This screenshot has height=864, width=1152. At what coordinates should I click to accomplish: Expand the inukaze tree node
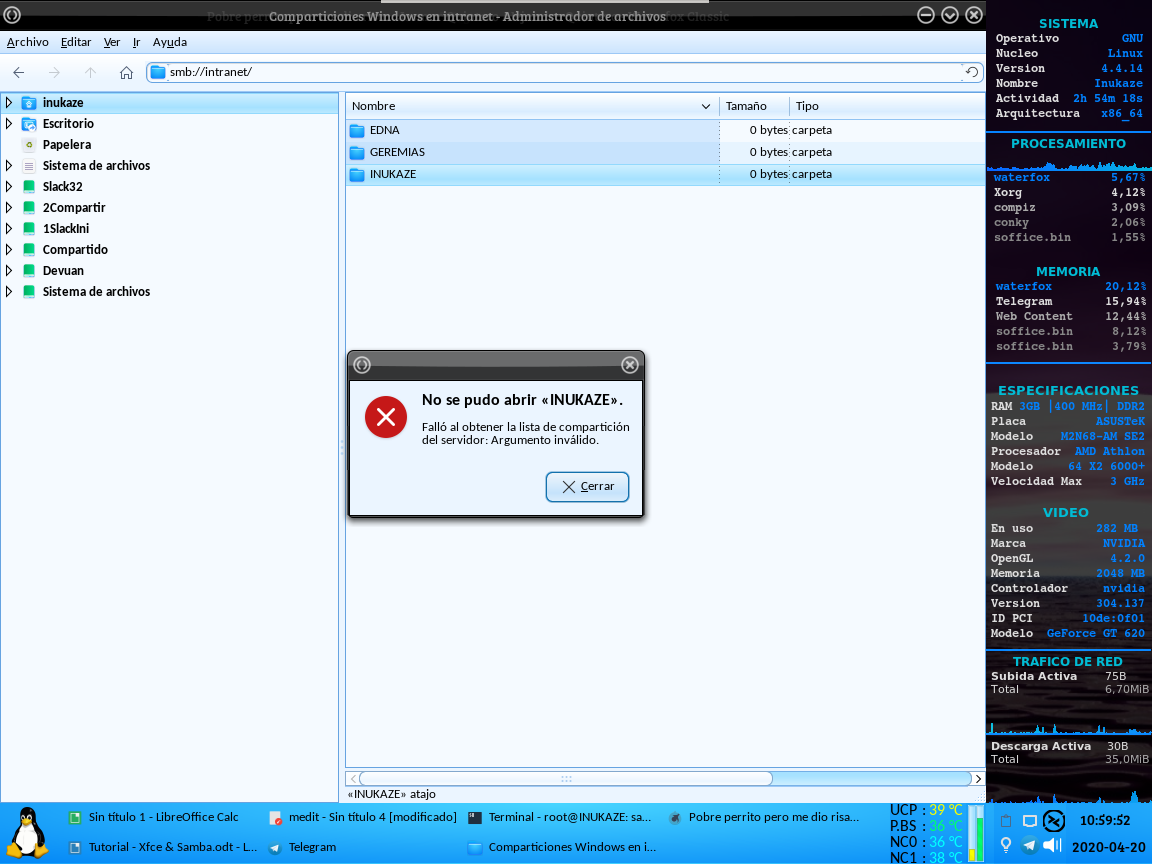tap(9, 103)
